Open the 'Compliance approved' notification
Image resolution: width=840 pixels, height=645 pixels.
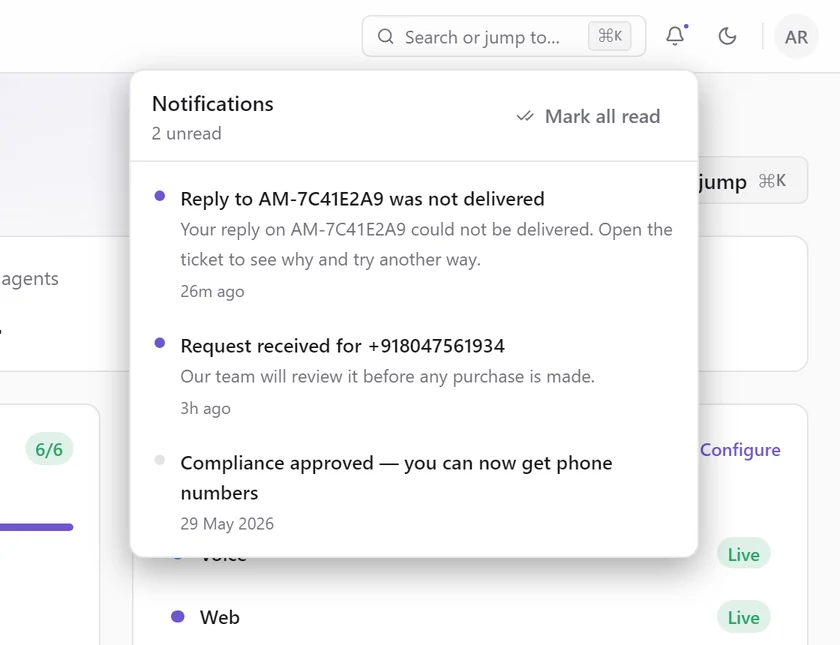click(414, 492)
